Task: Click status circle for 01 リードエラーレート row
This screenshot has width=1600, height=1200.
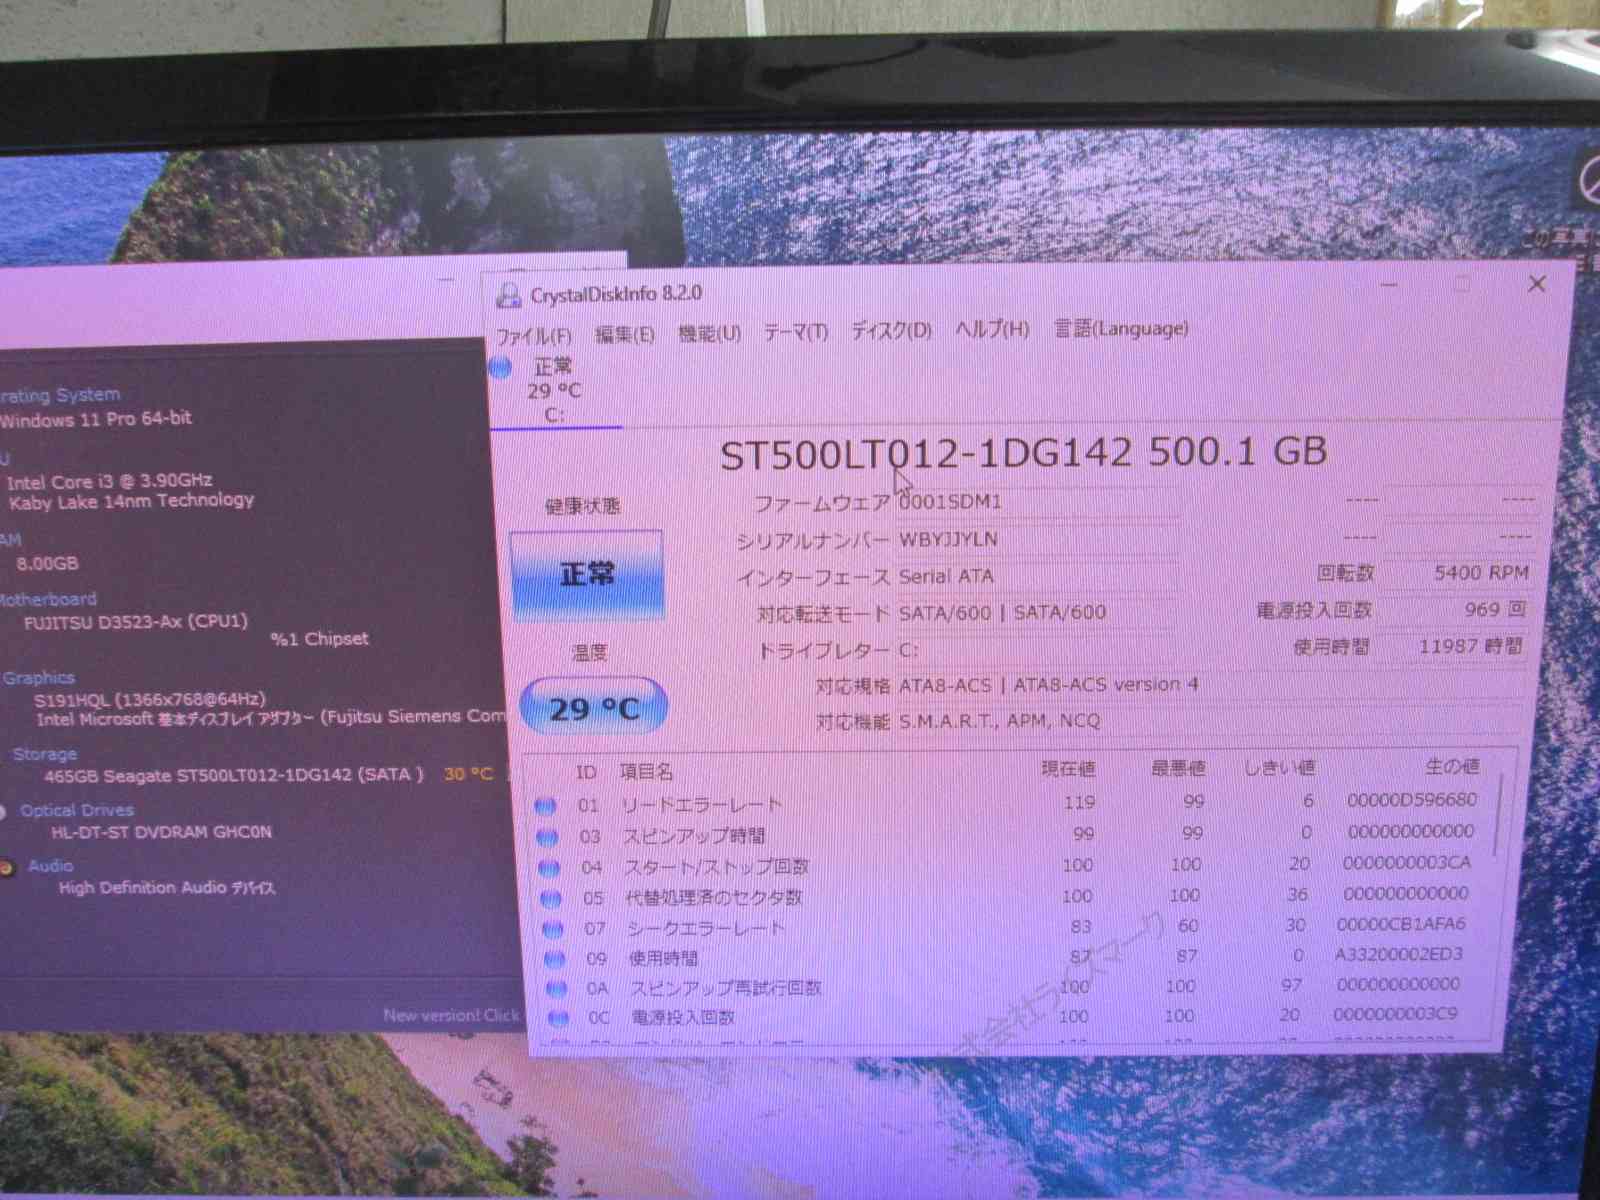Action: pos(545,806)
